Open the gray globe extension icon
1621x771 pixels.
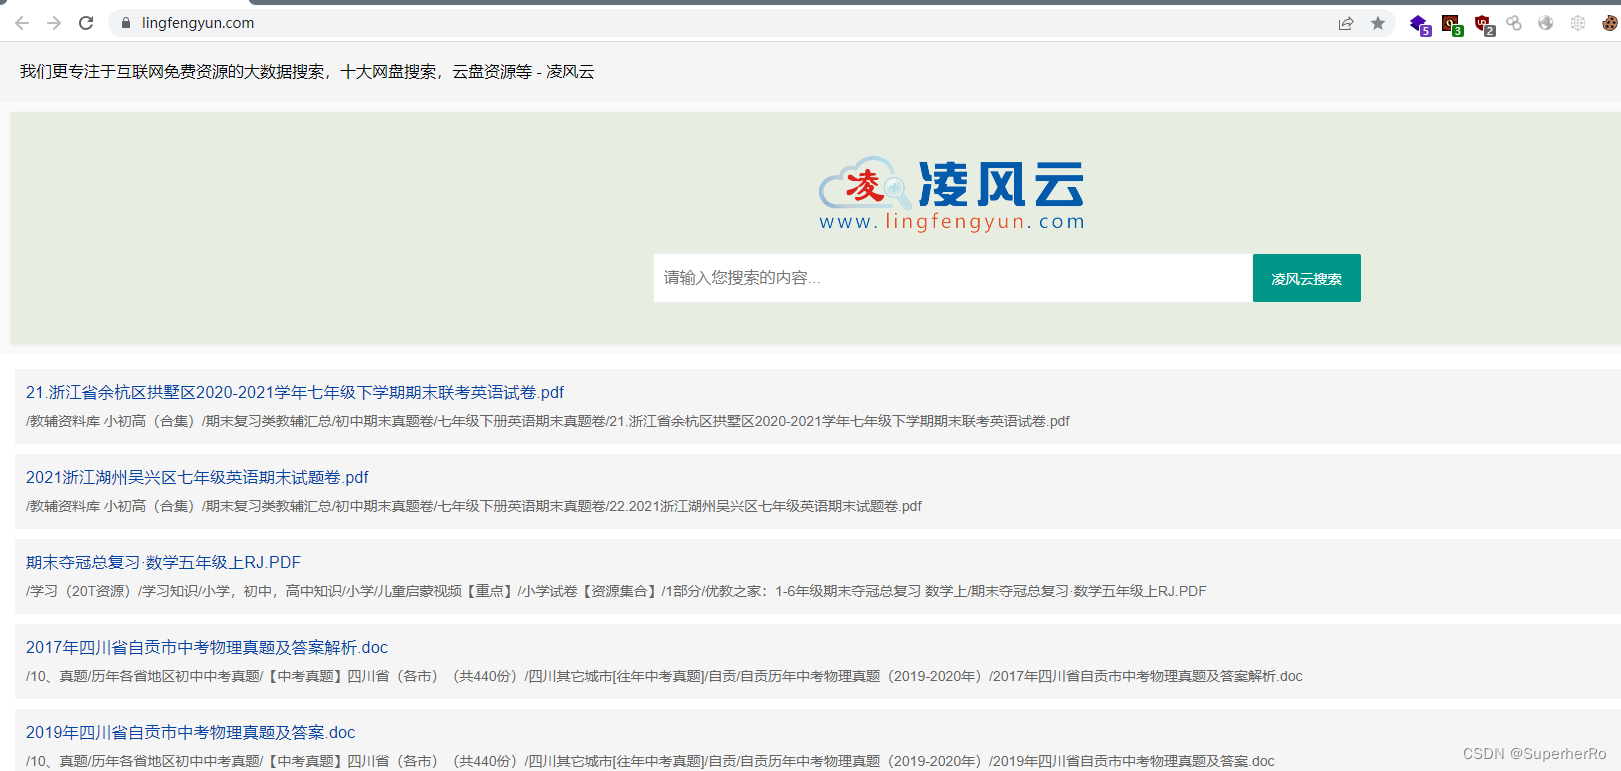(1546, 23)
